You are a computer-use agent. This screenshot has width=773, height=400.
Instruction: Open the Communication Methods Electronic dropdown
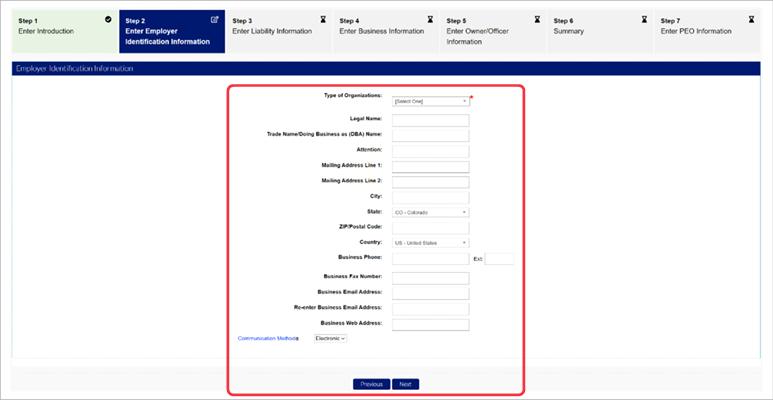tap(330, 339)
